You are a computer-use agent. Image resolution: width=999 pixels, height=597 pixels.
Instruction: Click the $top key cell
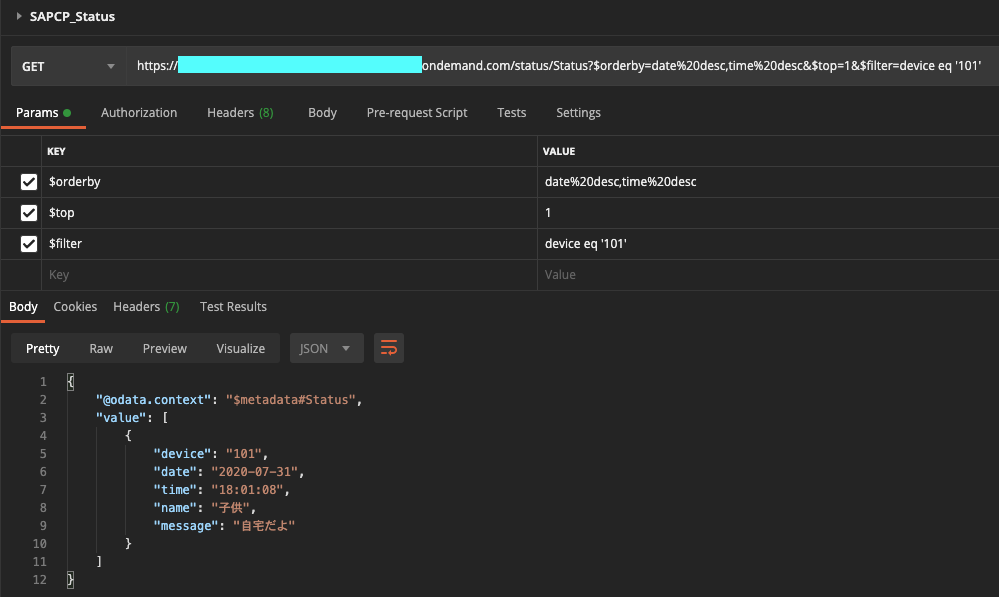click(290, 213)
